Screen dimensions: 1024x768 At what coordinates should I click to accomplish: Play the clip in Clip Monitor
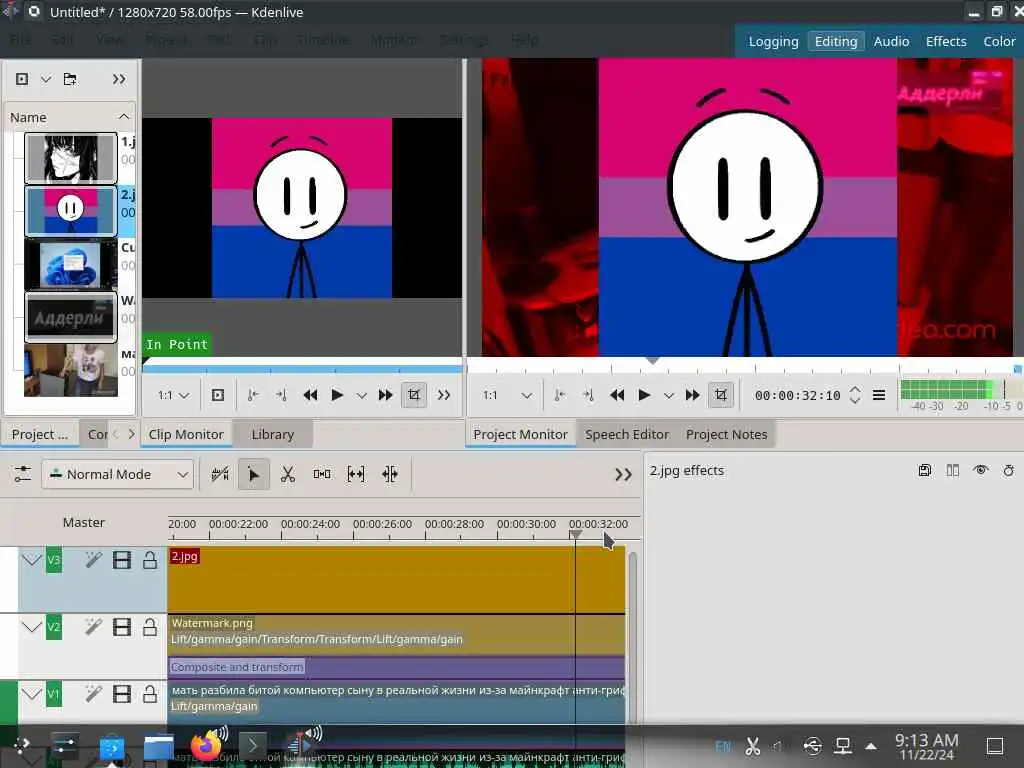click(x=337, y=395)
